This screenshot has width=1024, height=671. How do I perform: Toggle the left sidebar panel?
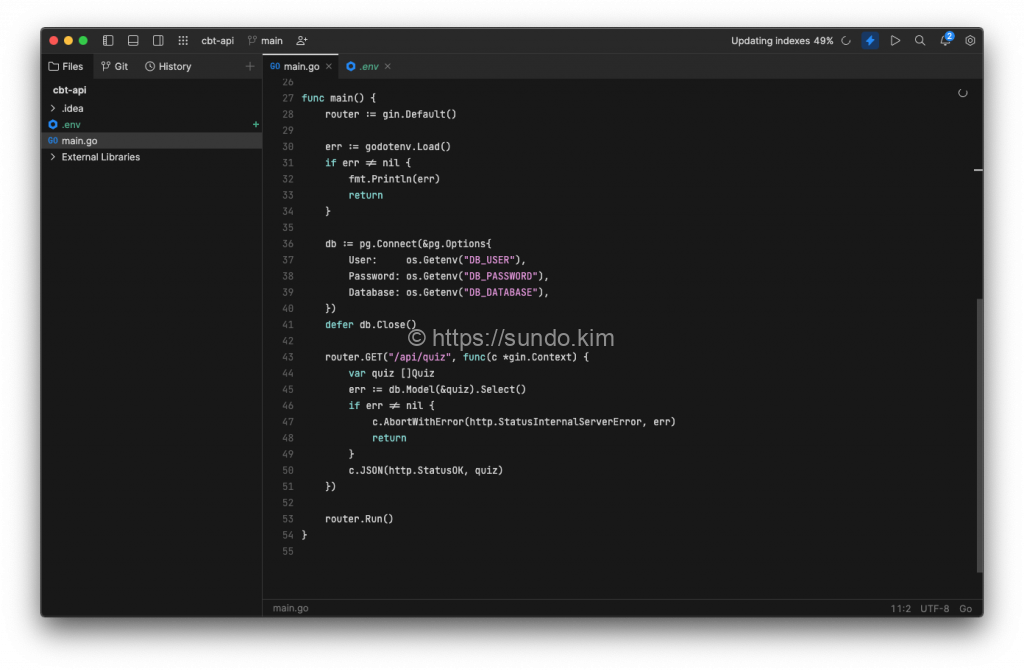click(108, 41)
